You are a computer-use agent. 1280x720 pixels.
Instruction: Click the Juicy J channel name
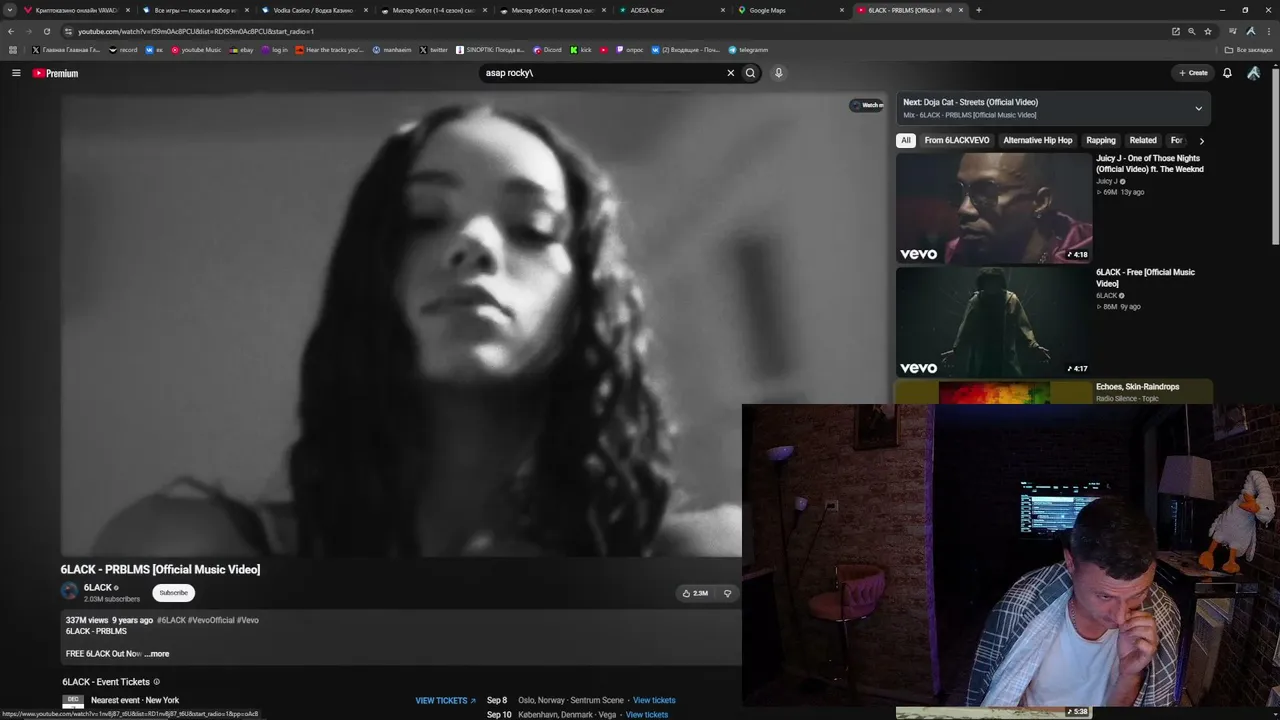point(1107,181)
